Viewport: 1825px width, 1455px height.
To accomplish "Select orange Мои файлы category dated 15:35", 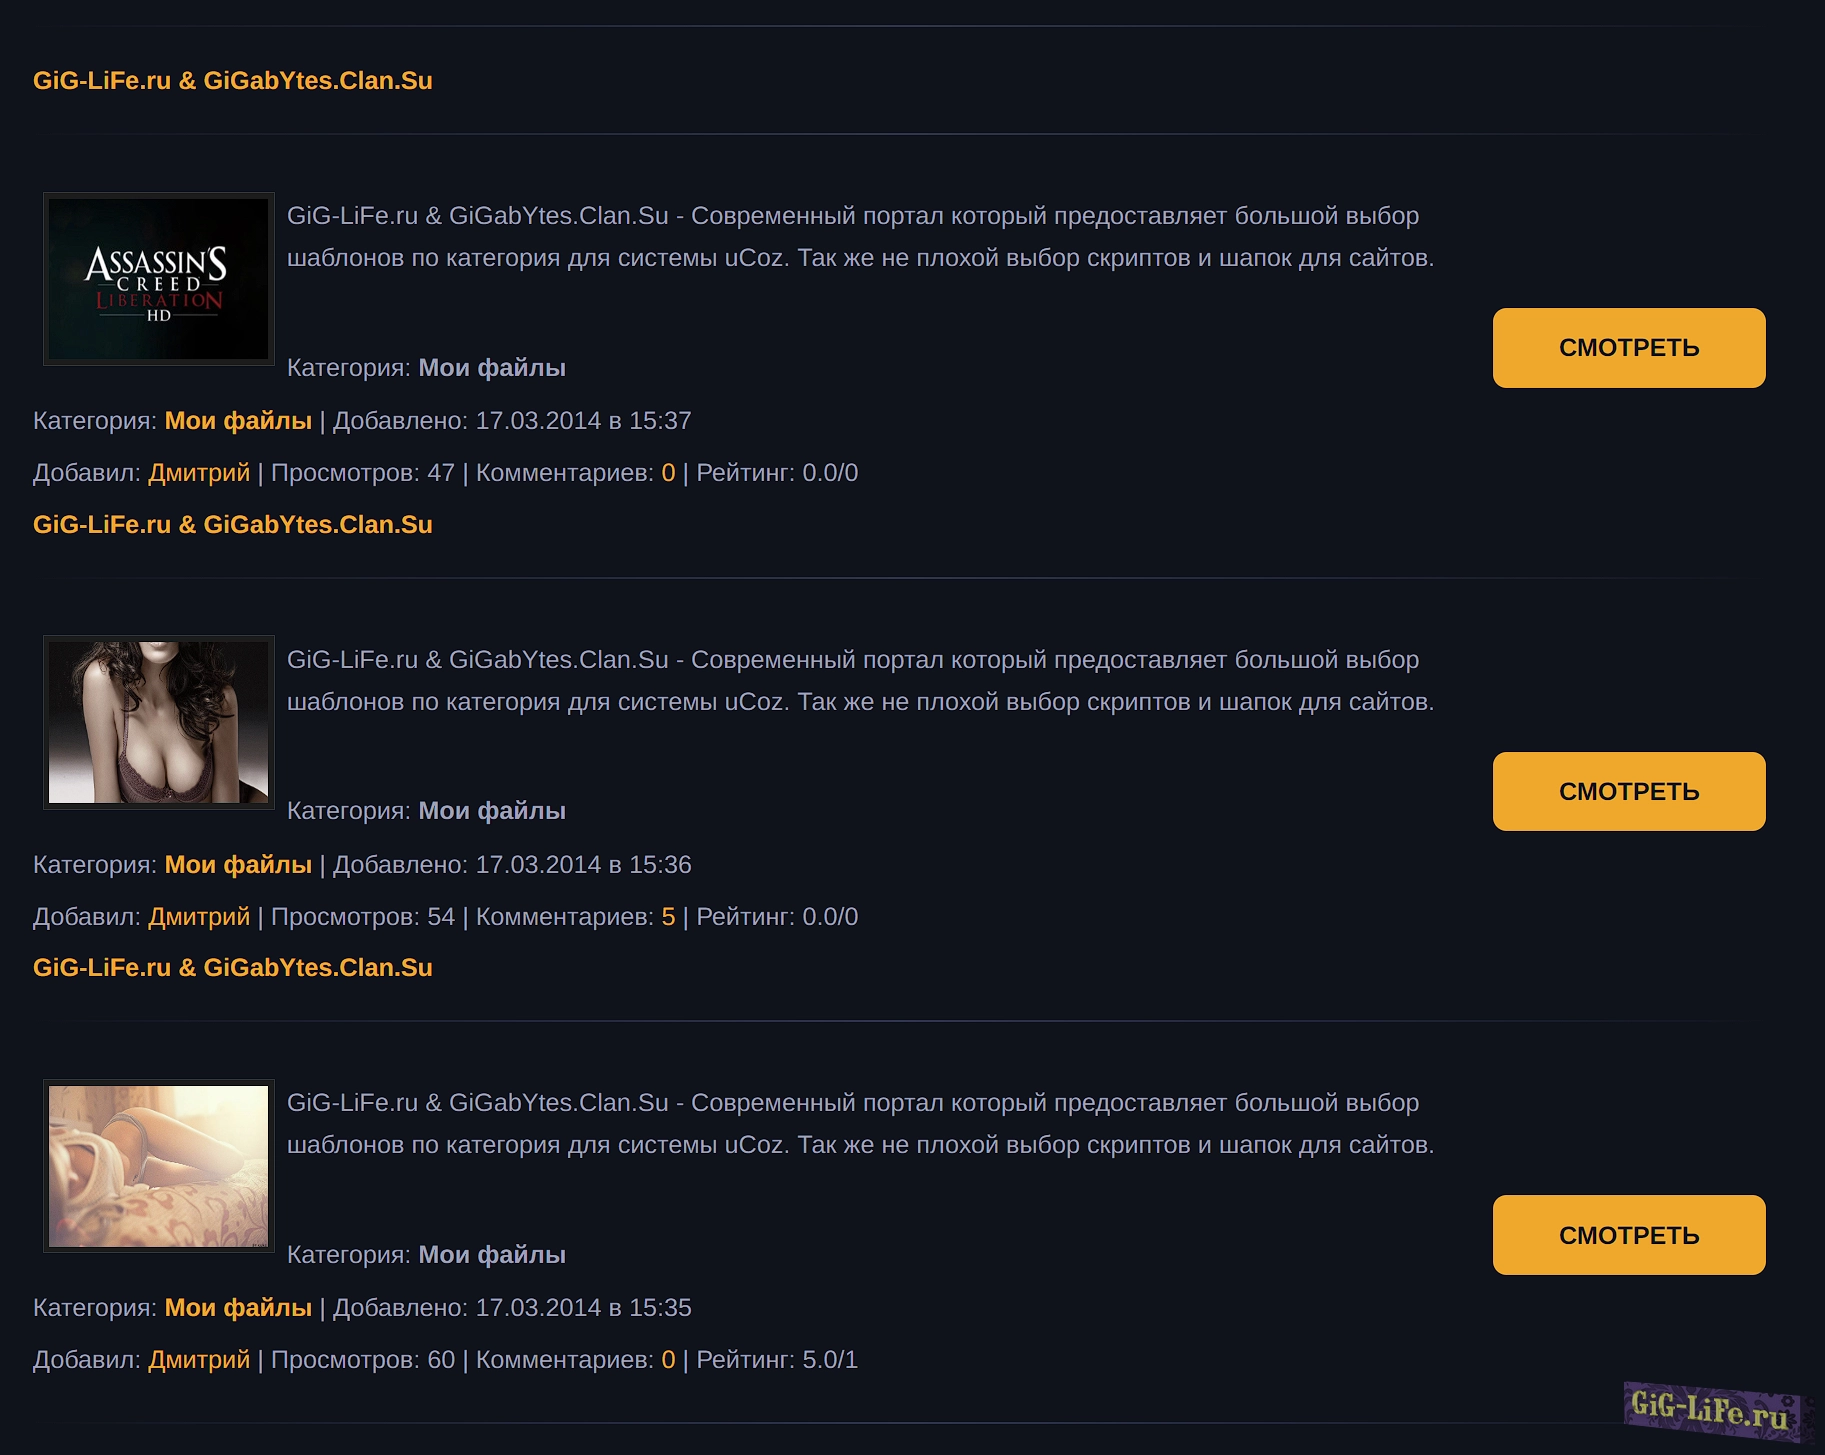I will (x=238, y=1308).
